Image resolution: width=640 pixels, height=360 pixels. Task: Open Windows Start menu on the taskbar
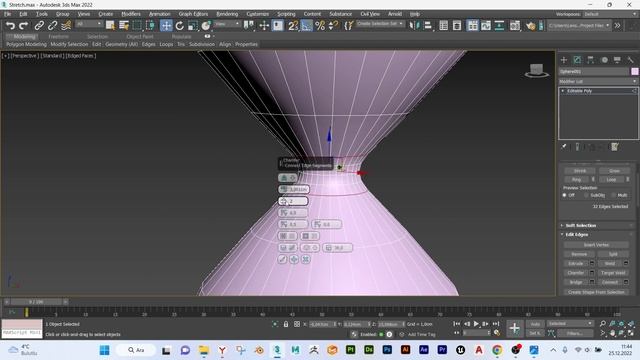point(104,350)
